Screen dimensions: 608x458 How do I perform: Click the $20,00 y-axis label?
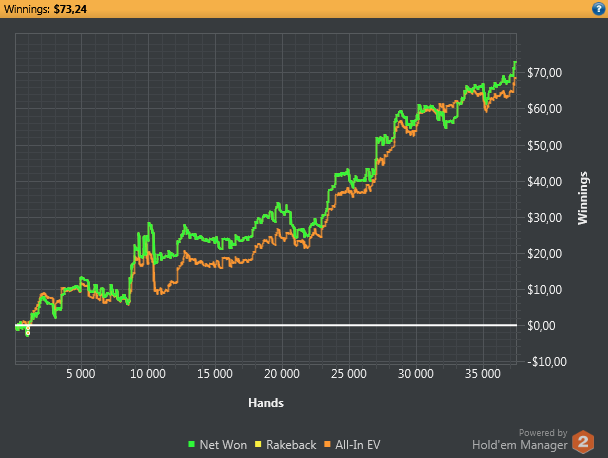tap(544, 254)
